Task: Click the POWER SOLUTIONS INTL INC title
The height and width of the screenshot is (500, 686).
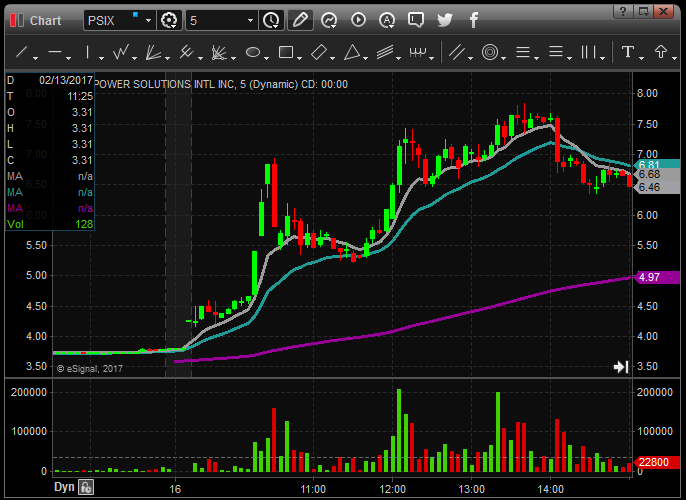Action: click(x=164, y=84)
